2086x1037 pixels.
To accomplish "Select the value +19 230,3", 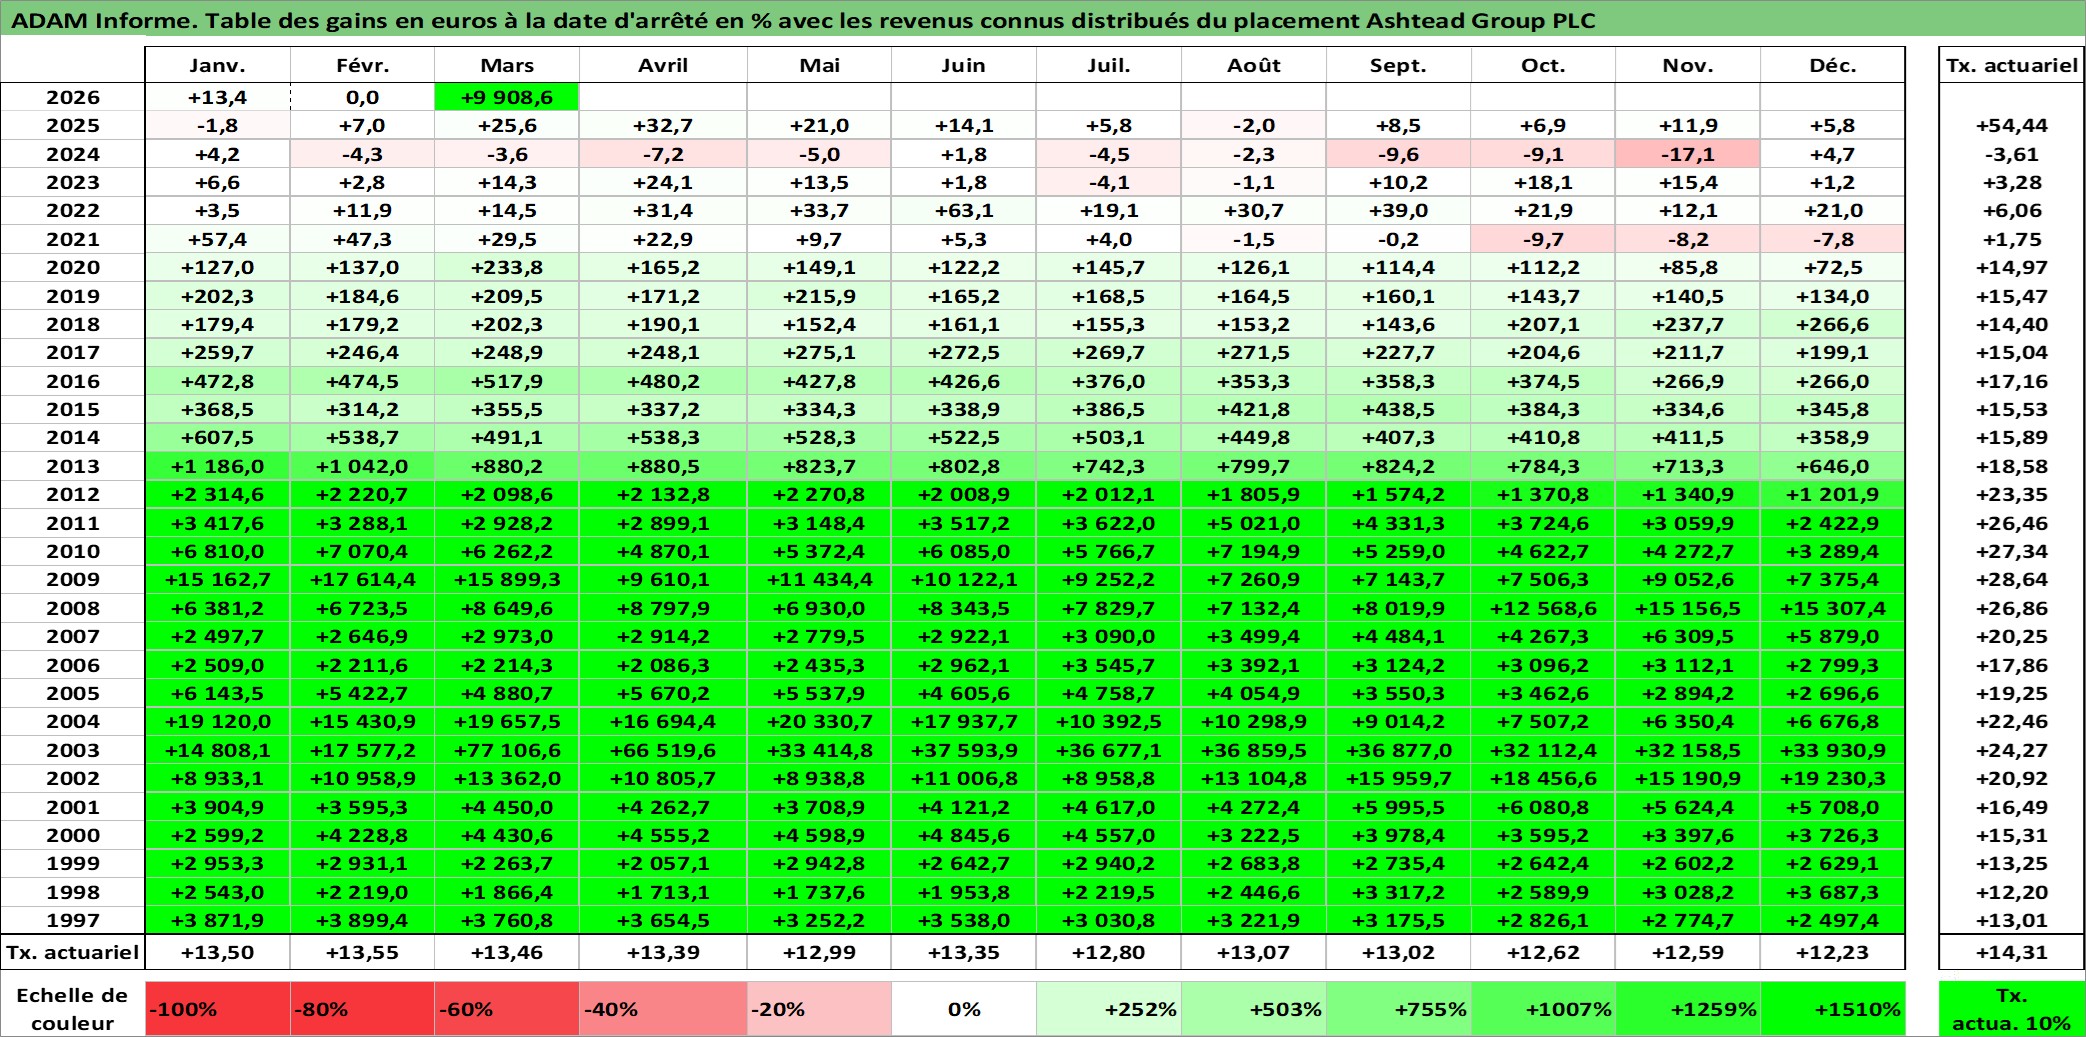I will pos(1832,778).
